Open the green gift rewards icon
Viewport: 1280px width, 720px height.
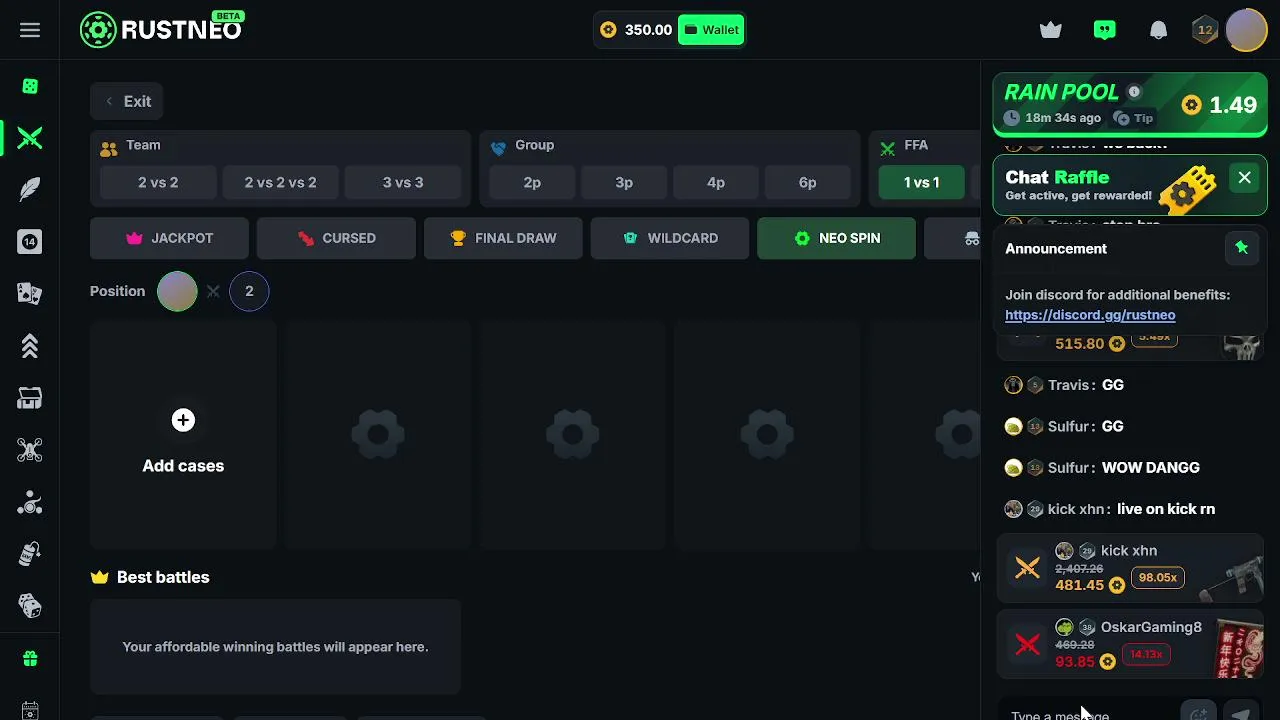(30, 659)
